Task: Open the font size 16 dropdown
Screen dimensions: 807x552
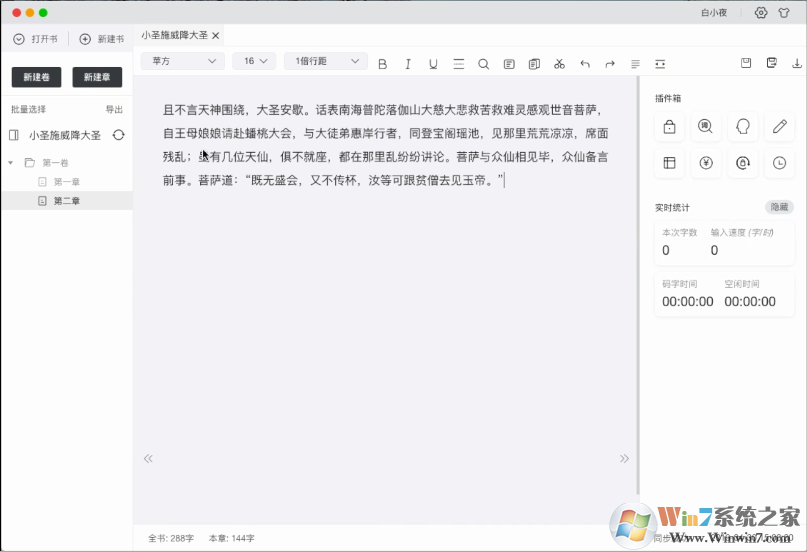Action: point(254,61)
